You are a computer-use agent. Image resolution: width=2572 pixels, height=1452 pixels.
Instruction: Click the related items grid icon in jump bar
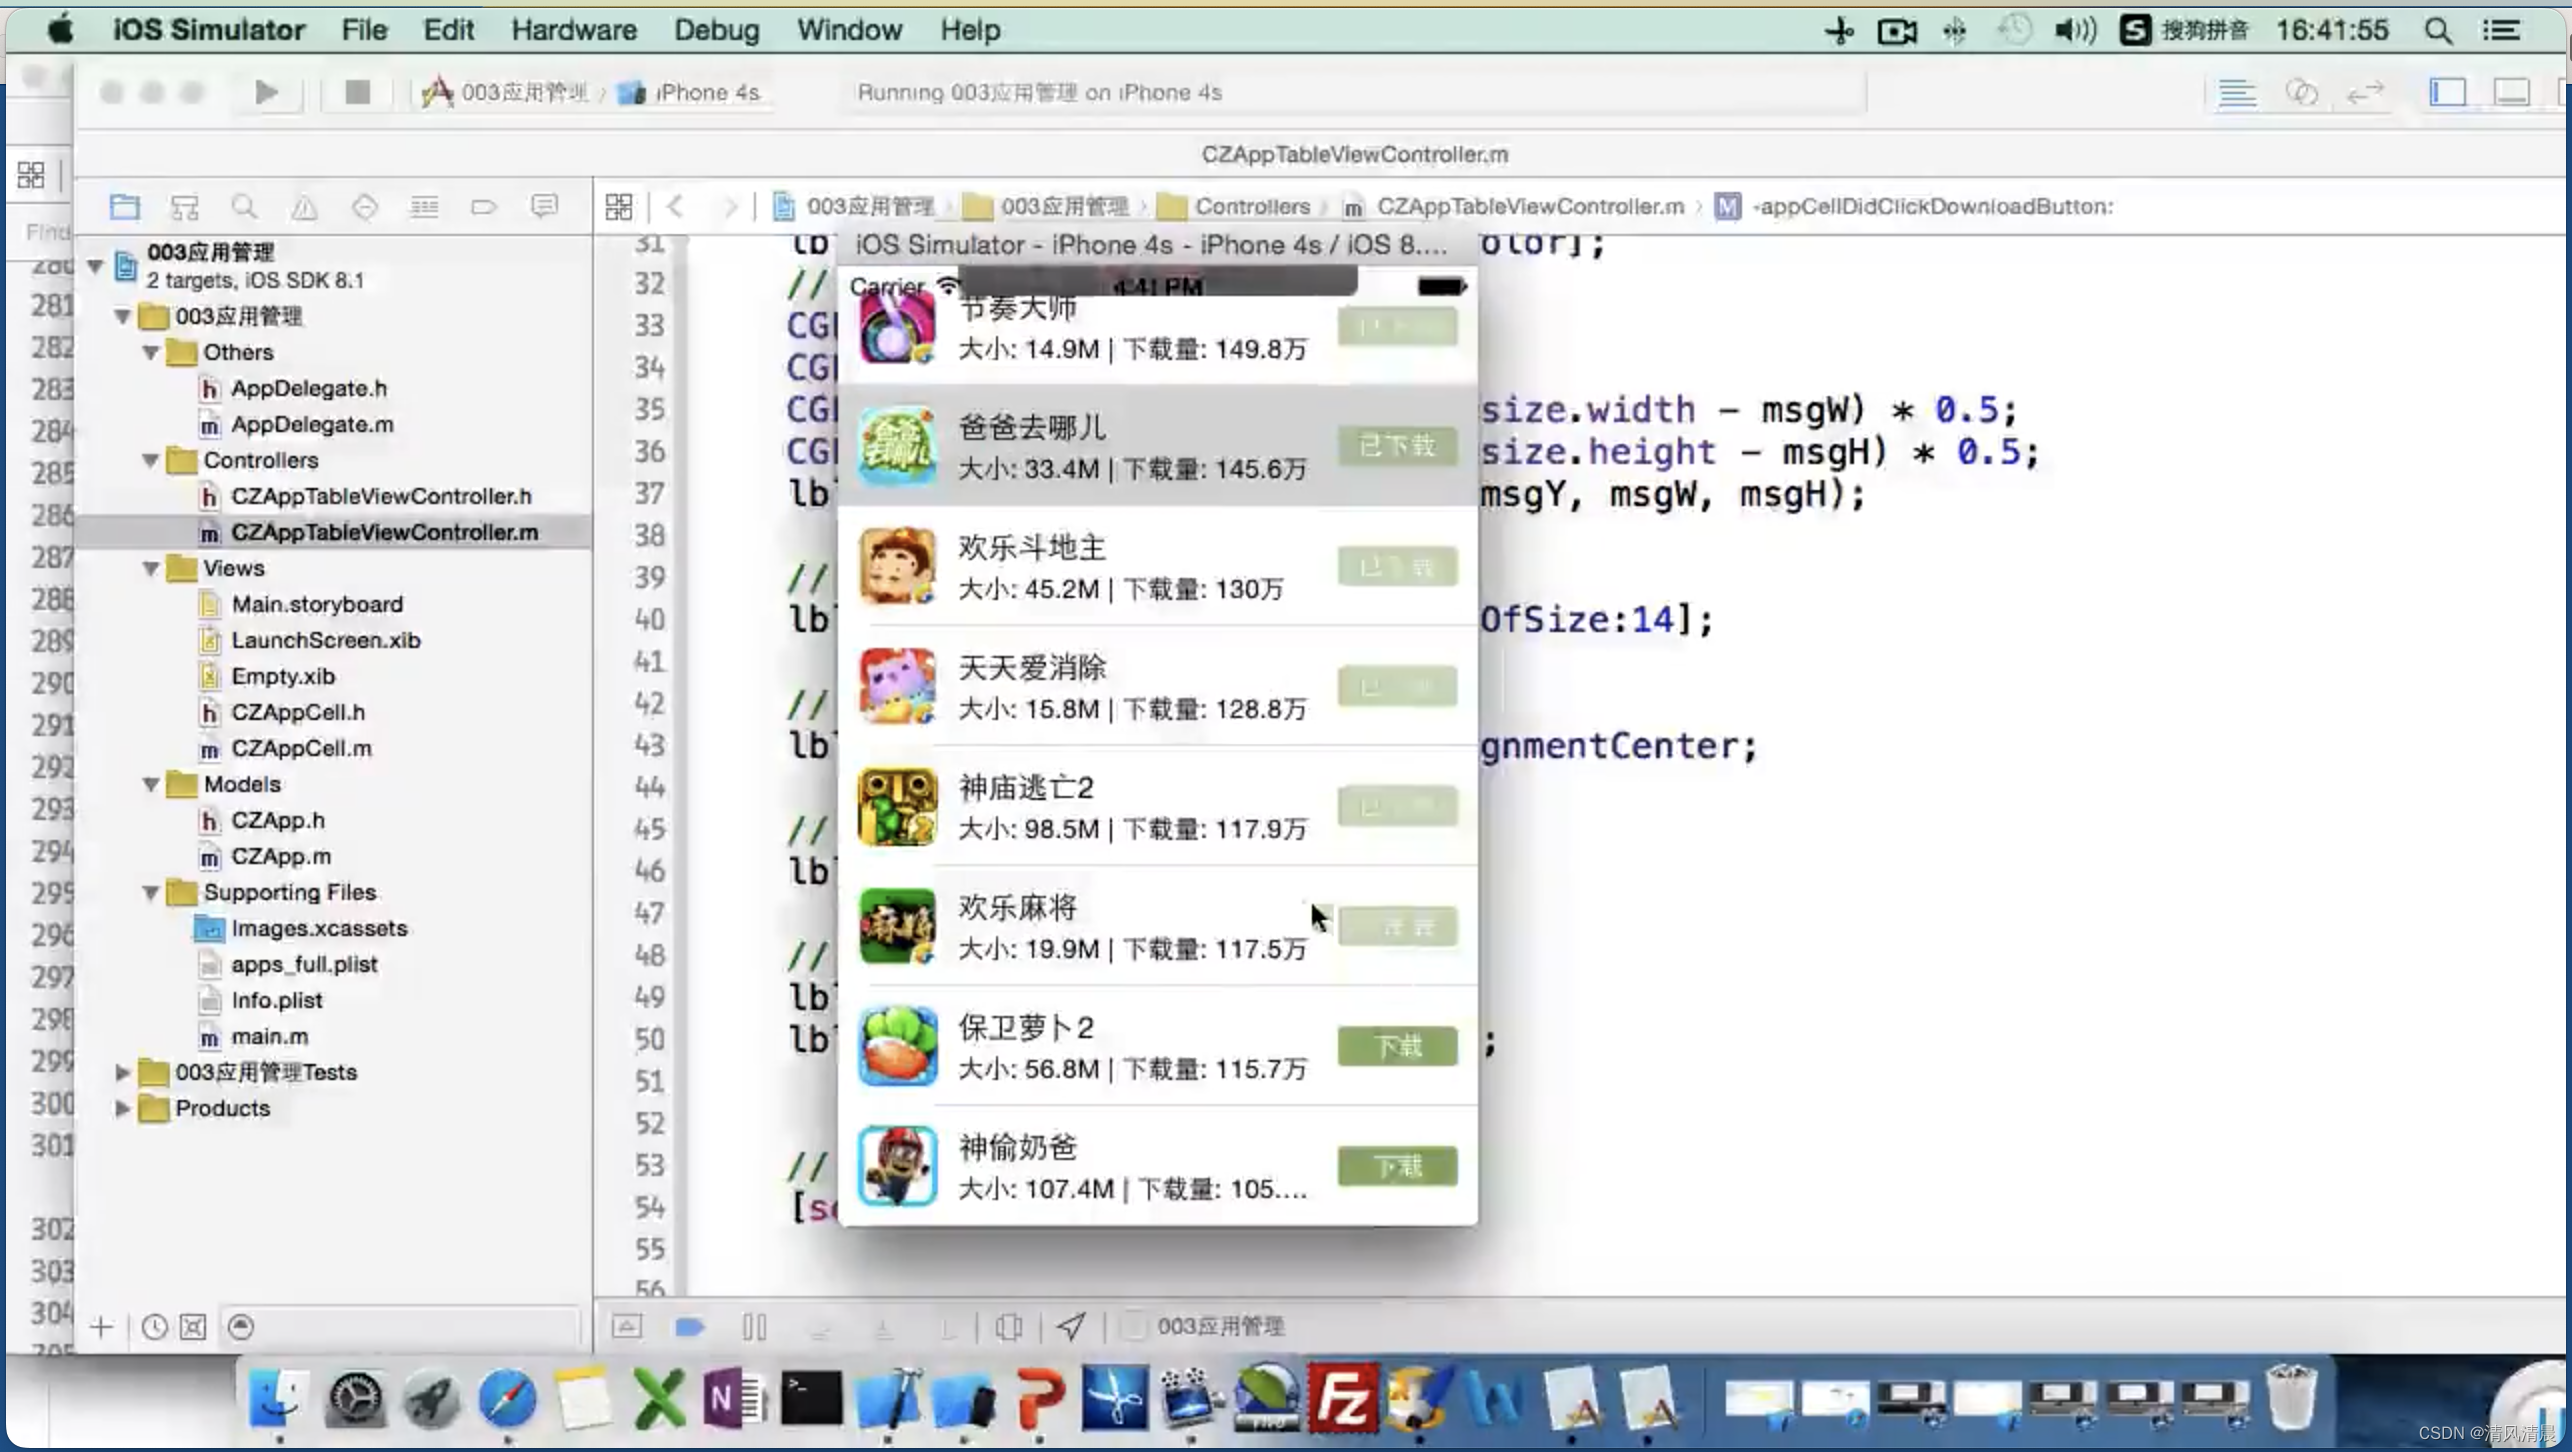[x=619, y=207]
